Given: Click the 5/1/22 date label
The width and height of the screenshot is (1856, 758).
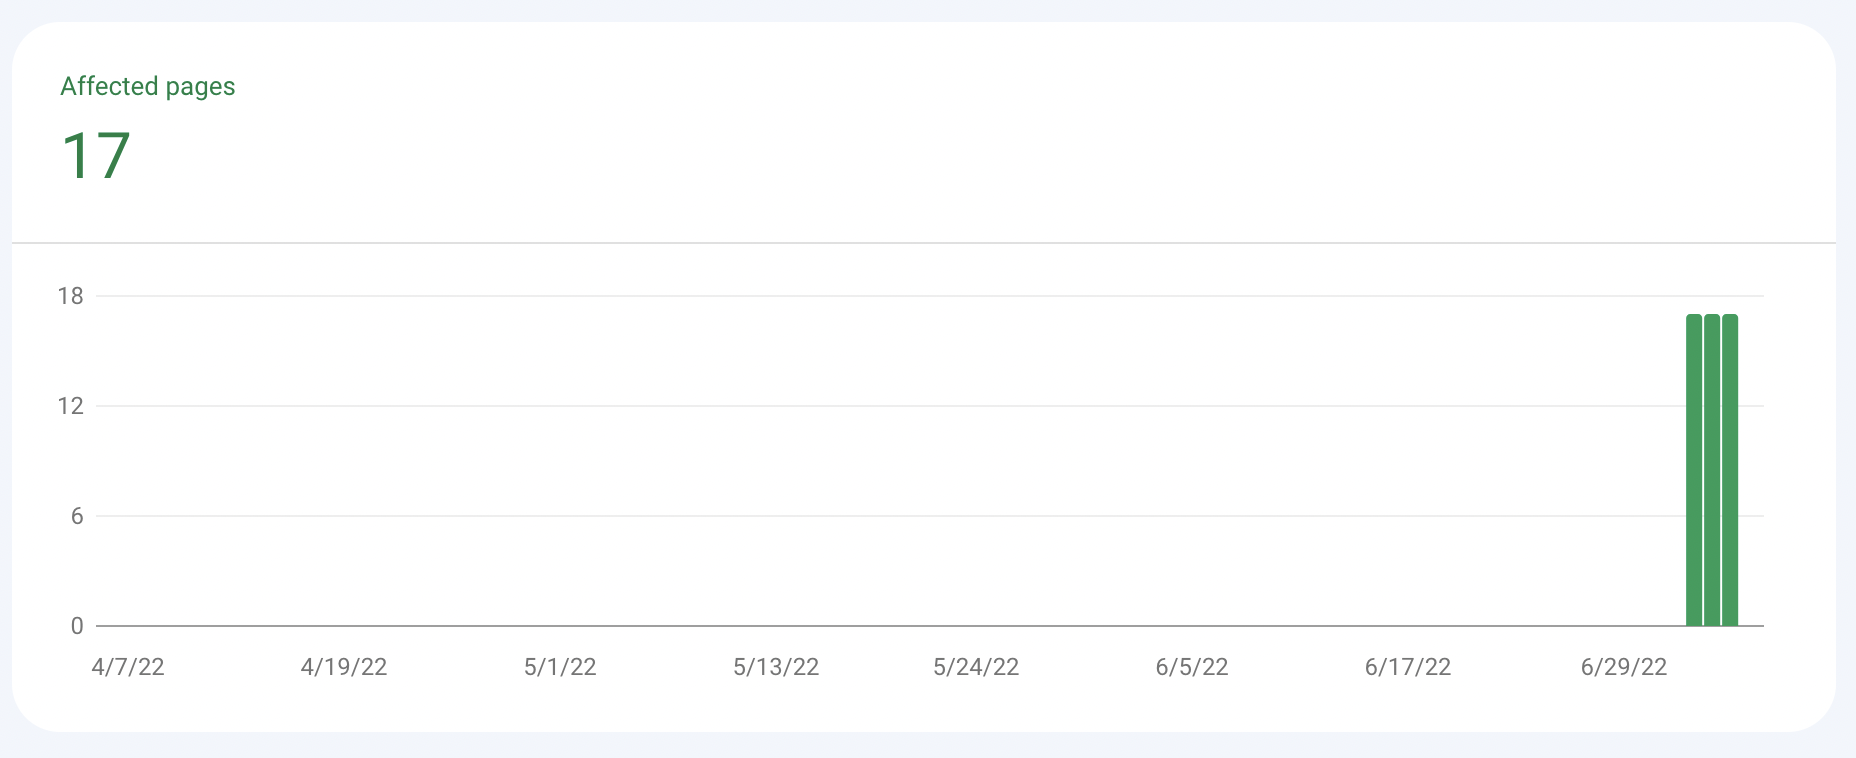Looking at the screenshot, I should [x=560, y=667].
